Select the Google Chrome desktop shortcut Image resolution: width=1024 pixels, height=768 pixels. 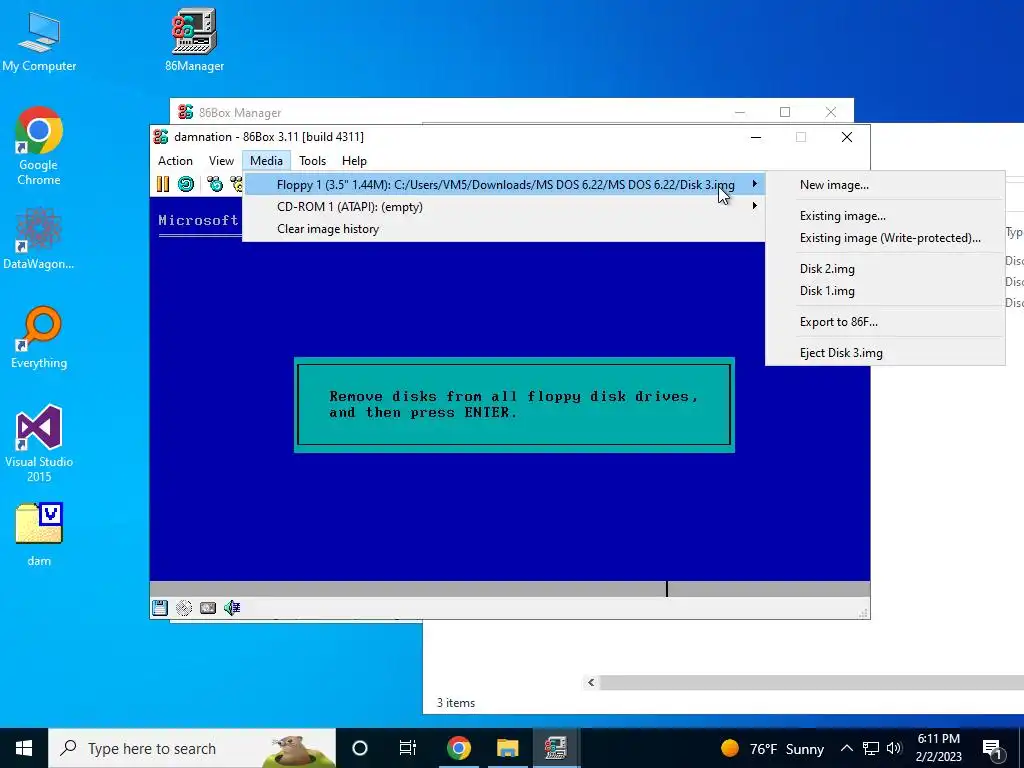point(39,146)
